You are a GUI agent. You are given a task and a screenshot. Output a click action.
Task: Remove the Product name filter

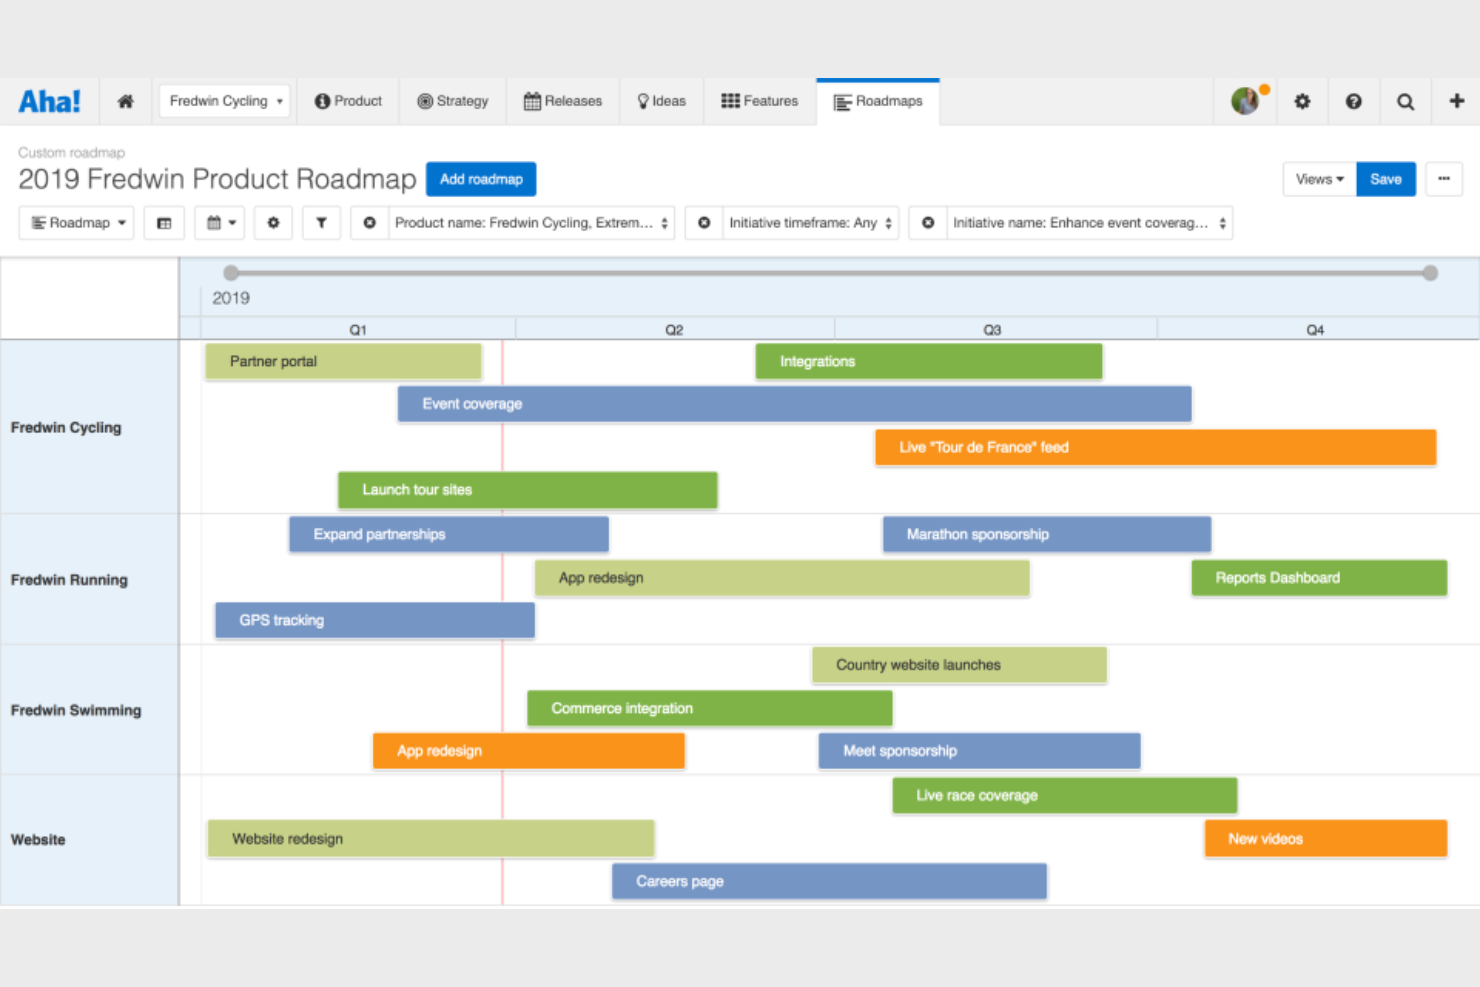click(369, 223)
